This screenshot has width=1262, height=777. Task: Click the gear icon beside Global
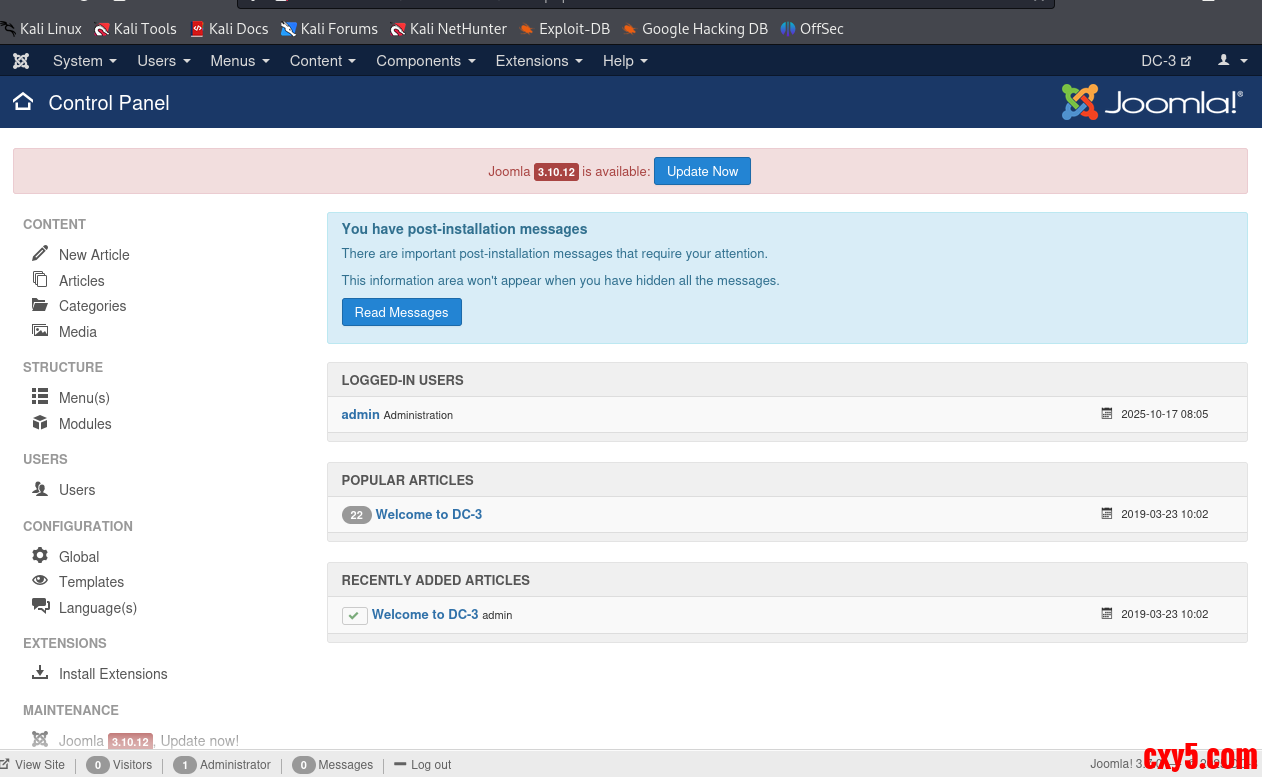(40, 555)
